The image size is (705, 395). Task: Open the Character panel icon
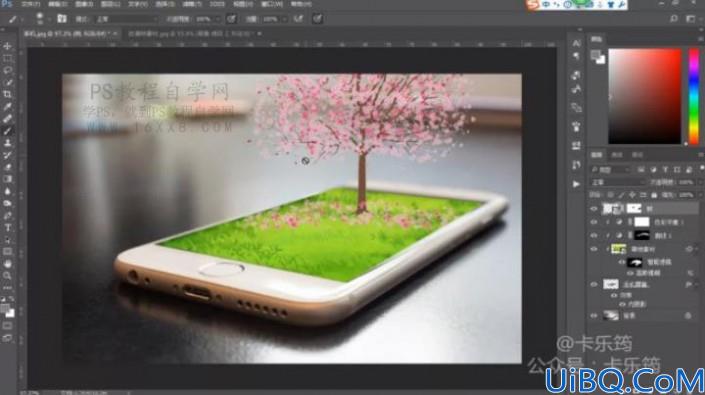tap(576, 43)
